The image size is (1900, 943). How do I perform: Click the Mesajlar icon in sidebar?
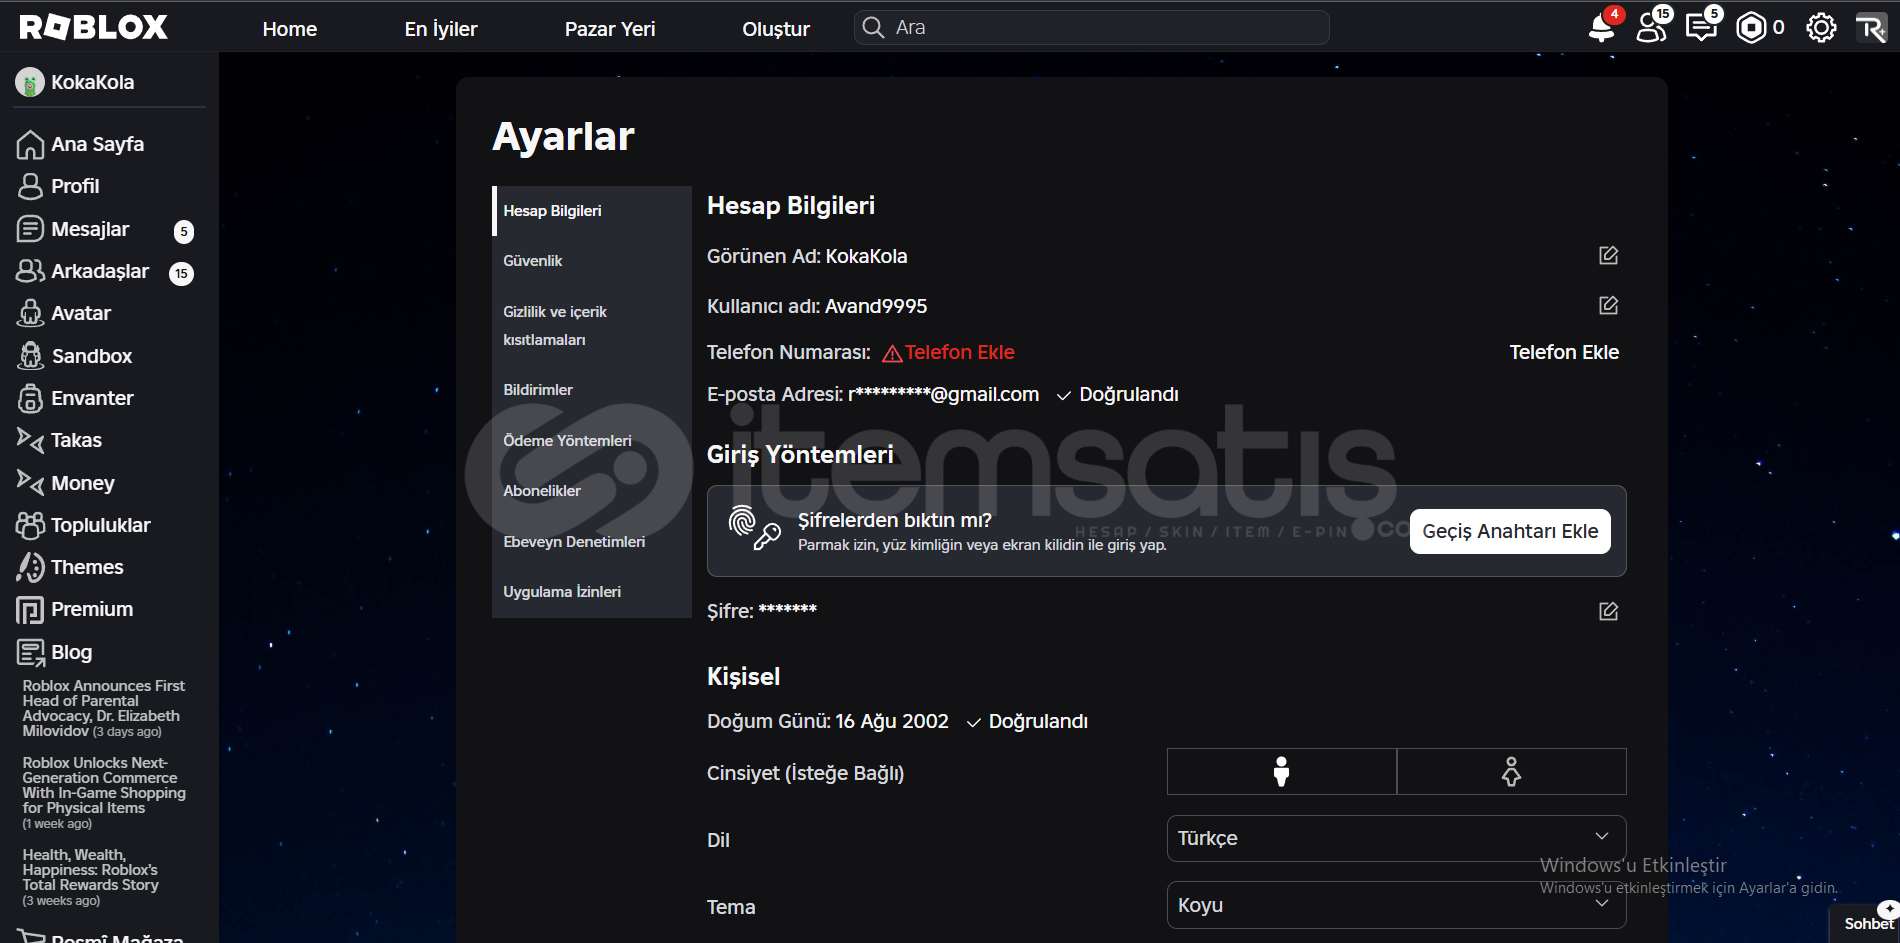pyautogui.click(x=31, y=229)
